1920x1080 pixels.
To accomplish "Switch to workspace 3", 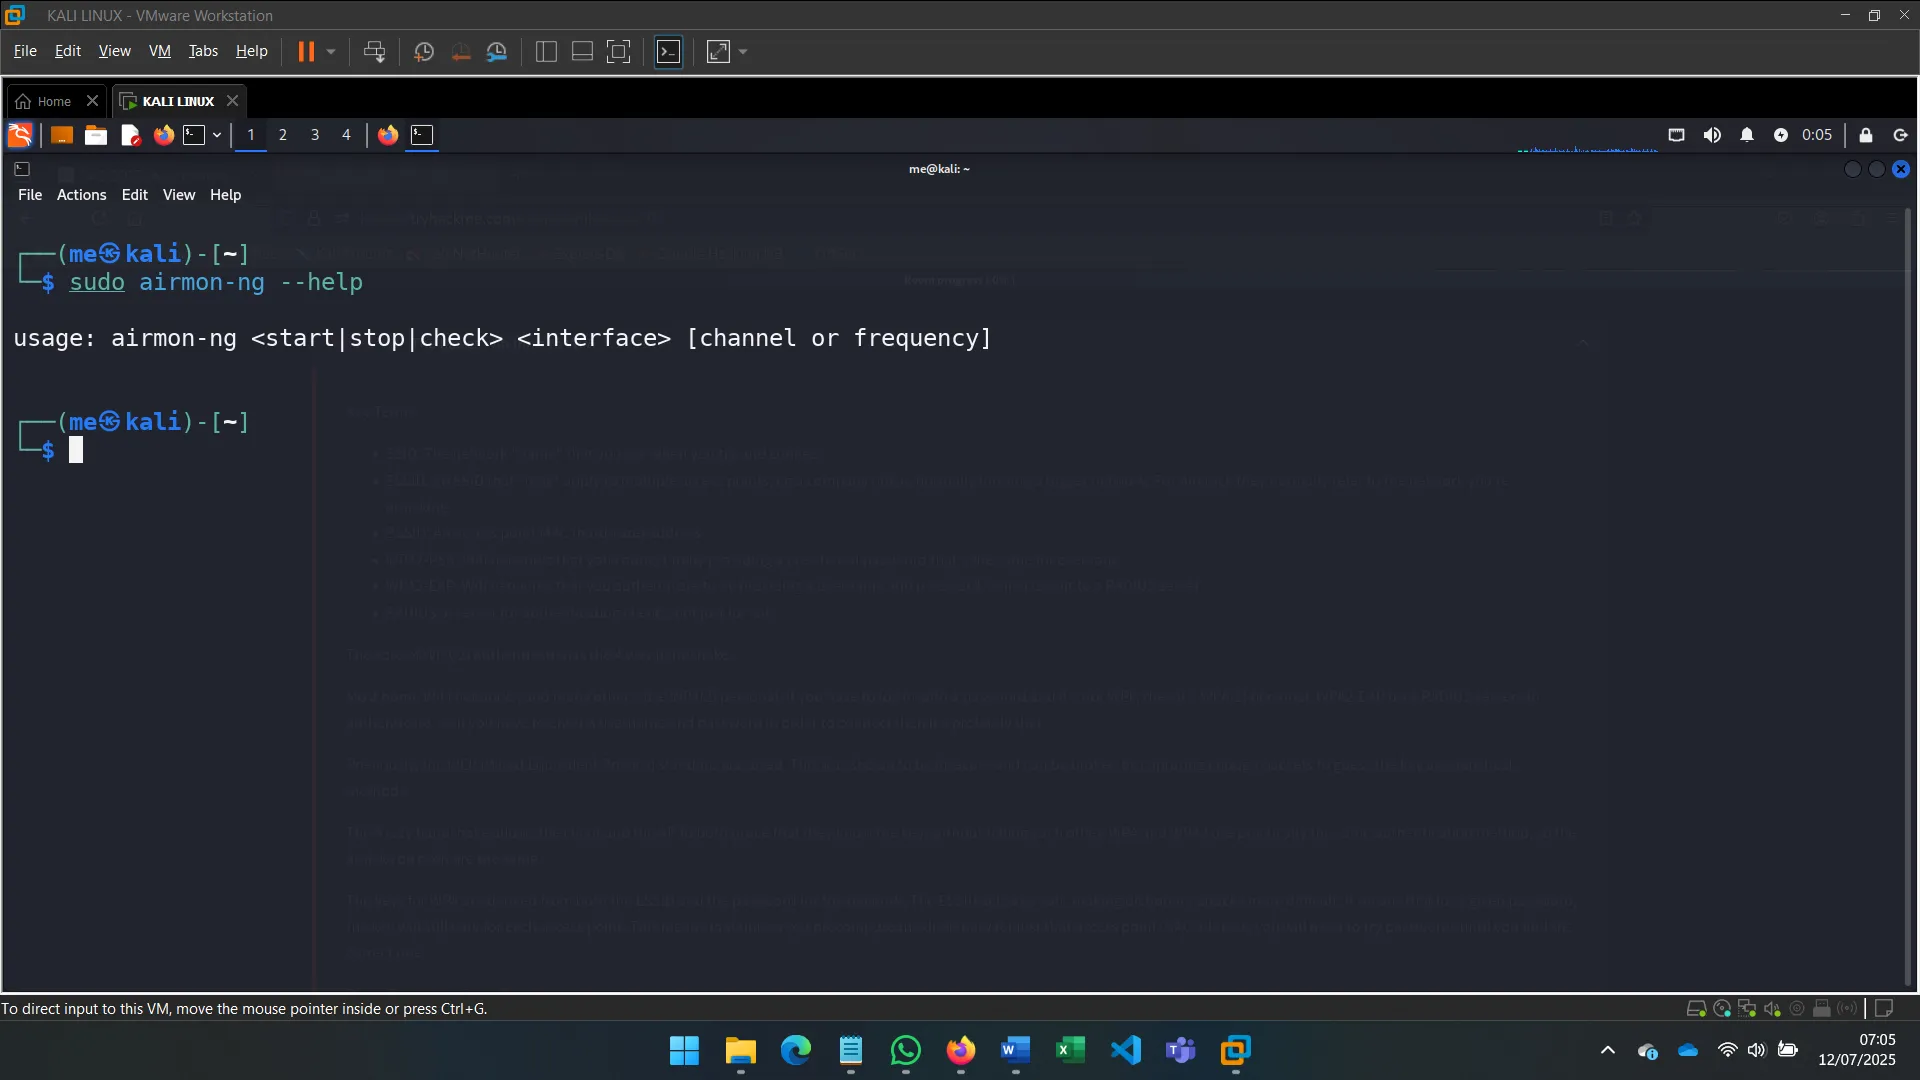I will pyautogui.click(x=315, y=135).
